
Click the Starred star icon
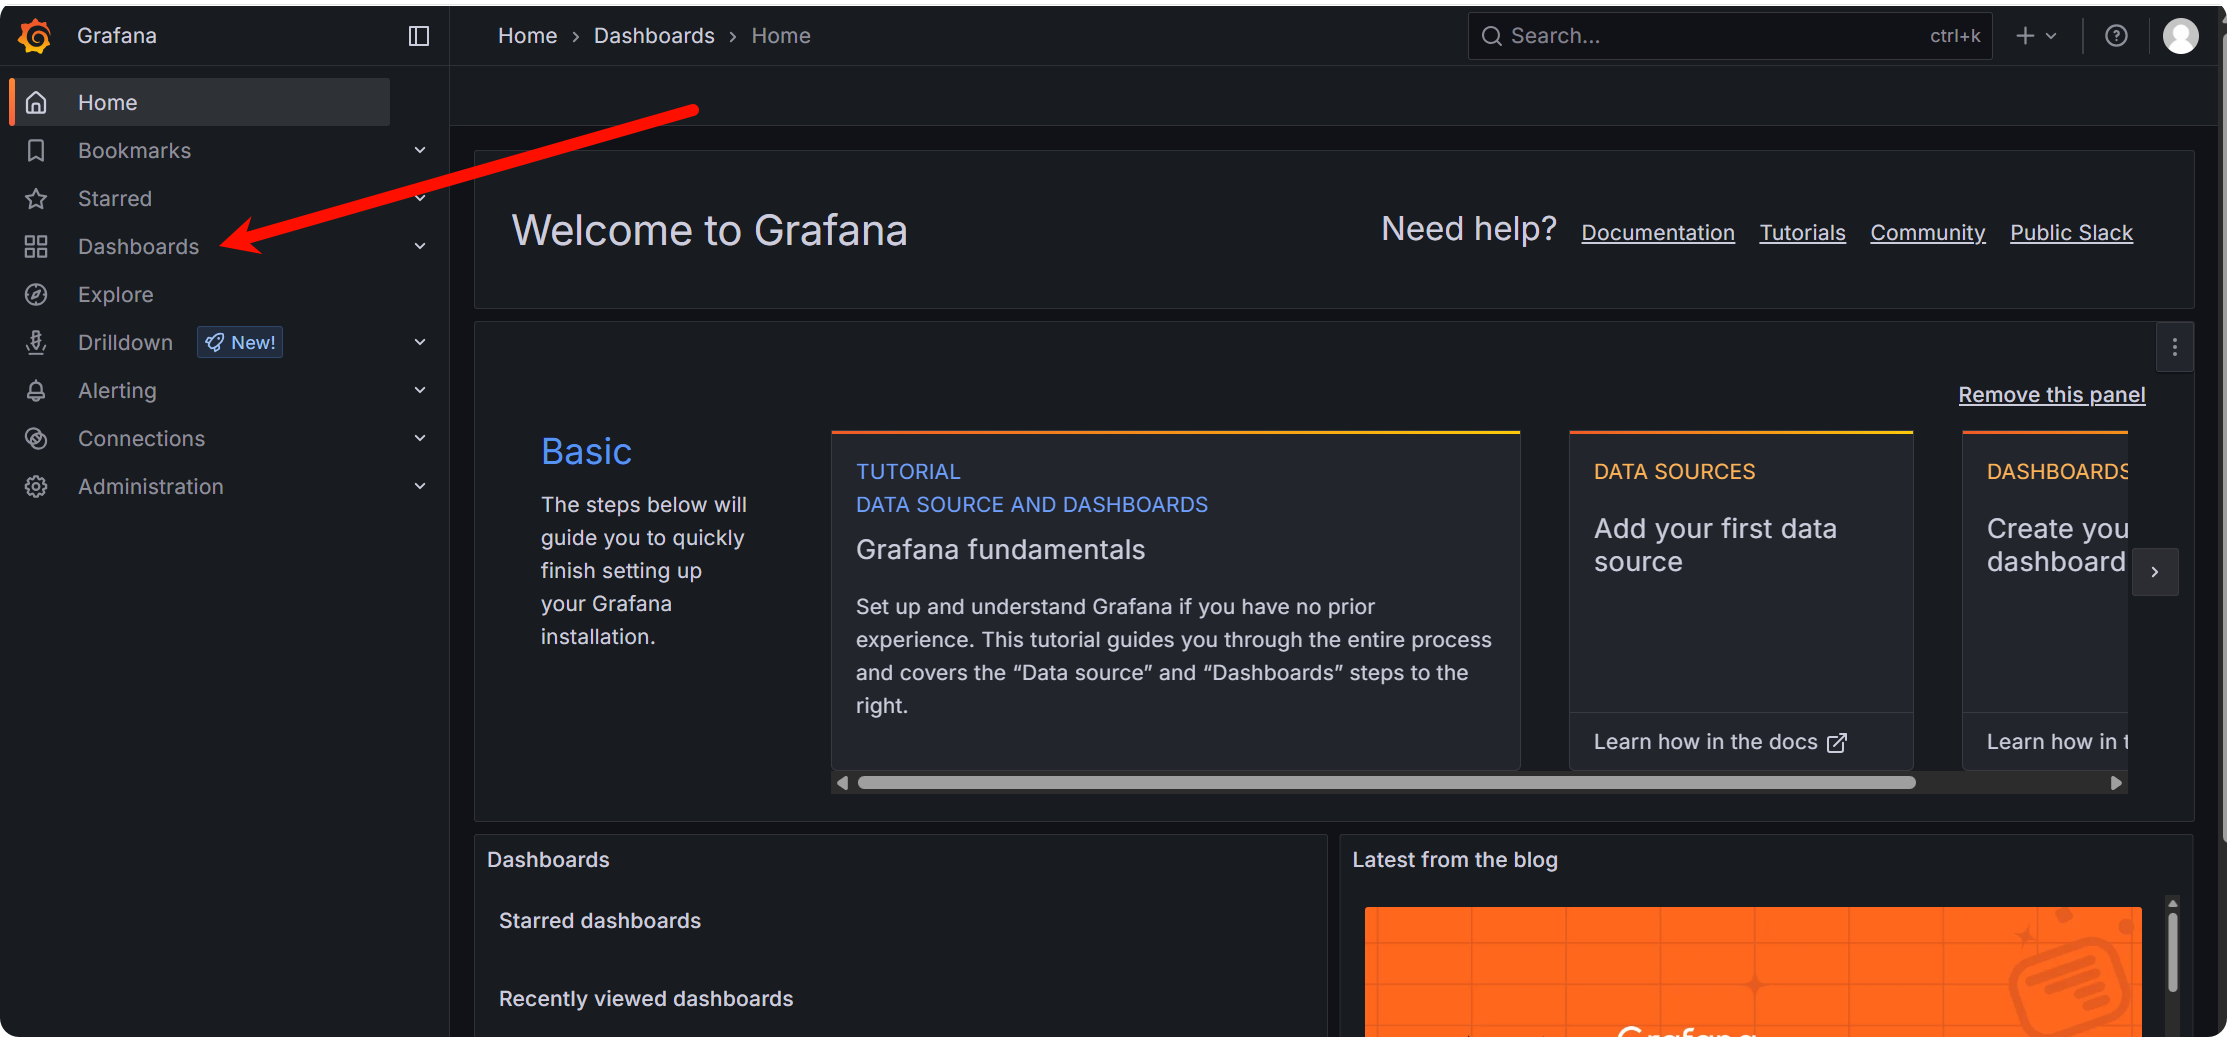pyautogui.click(x=36, y=198)
